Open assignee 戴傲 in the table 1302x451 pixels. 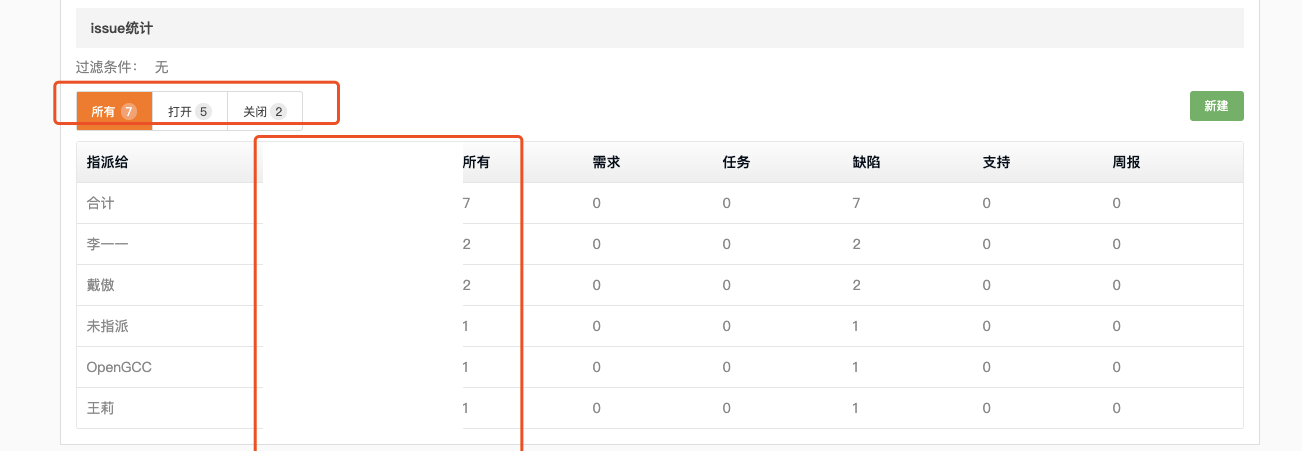(x=101, y=285)
